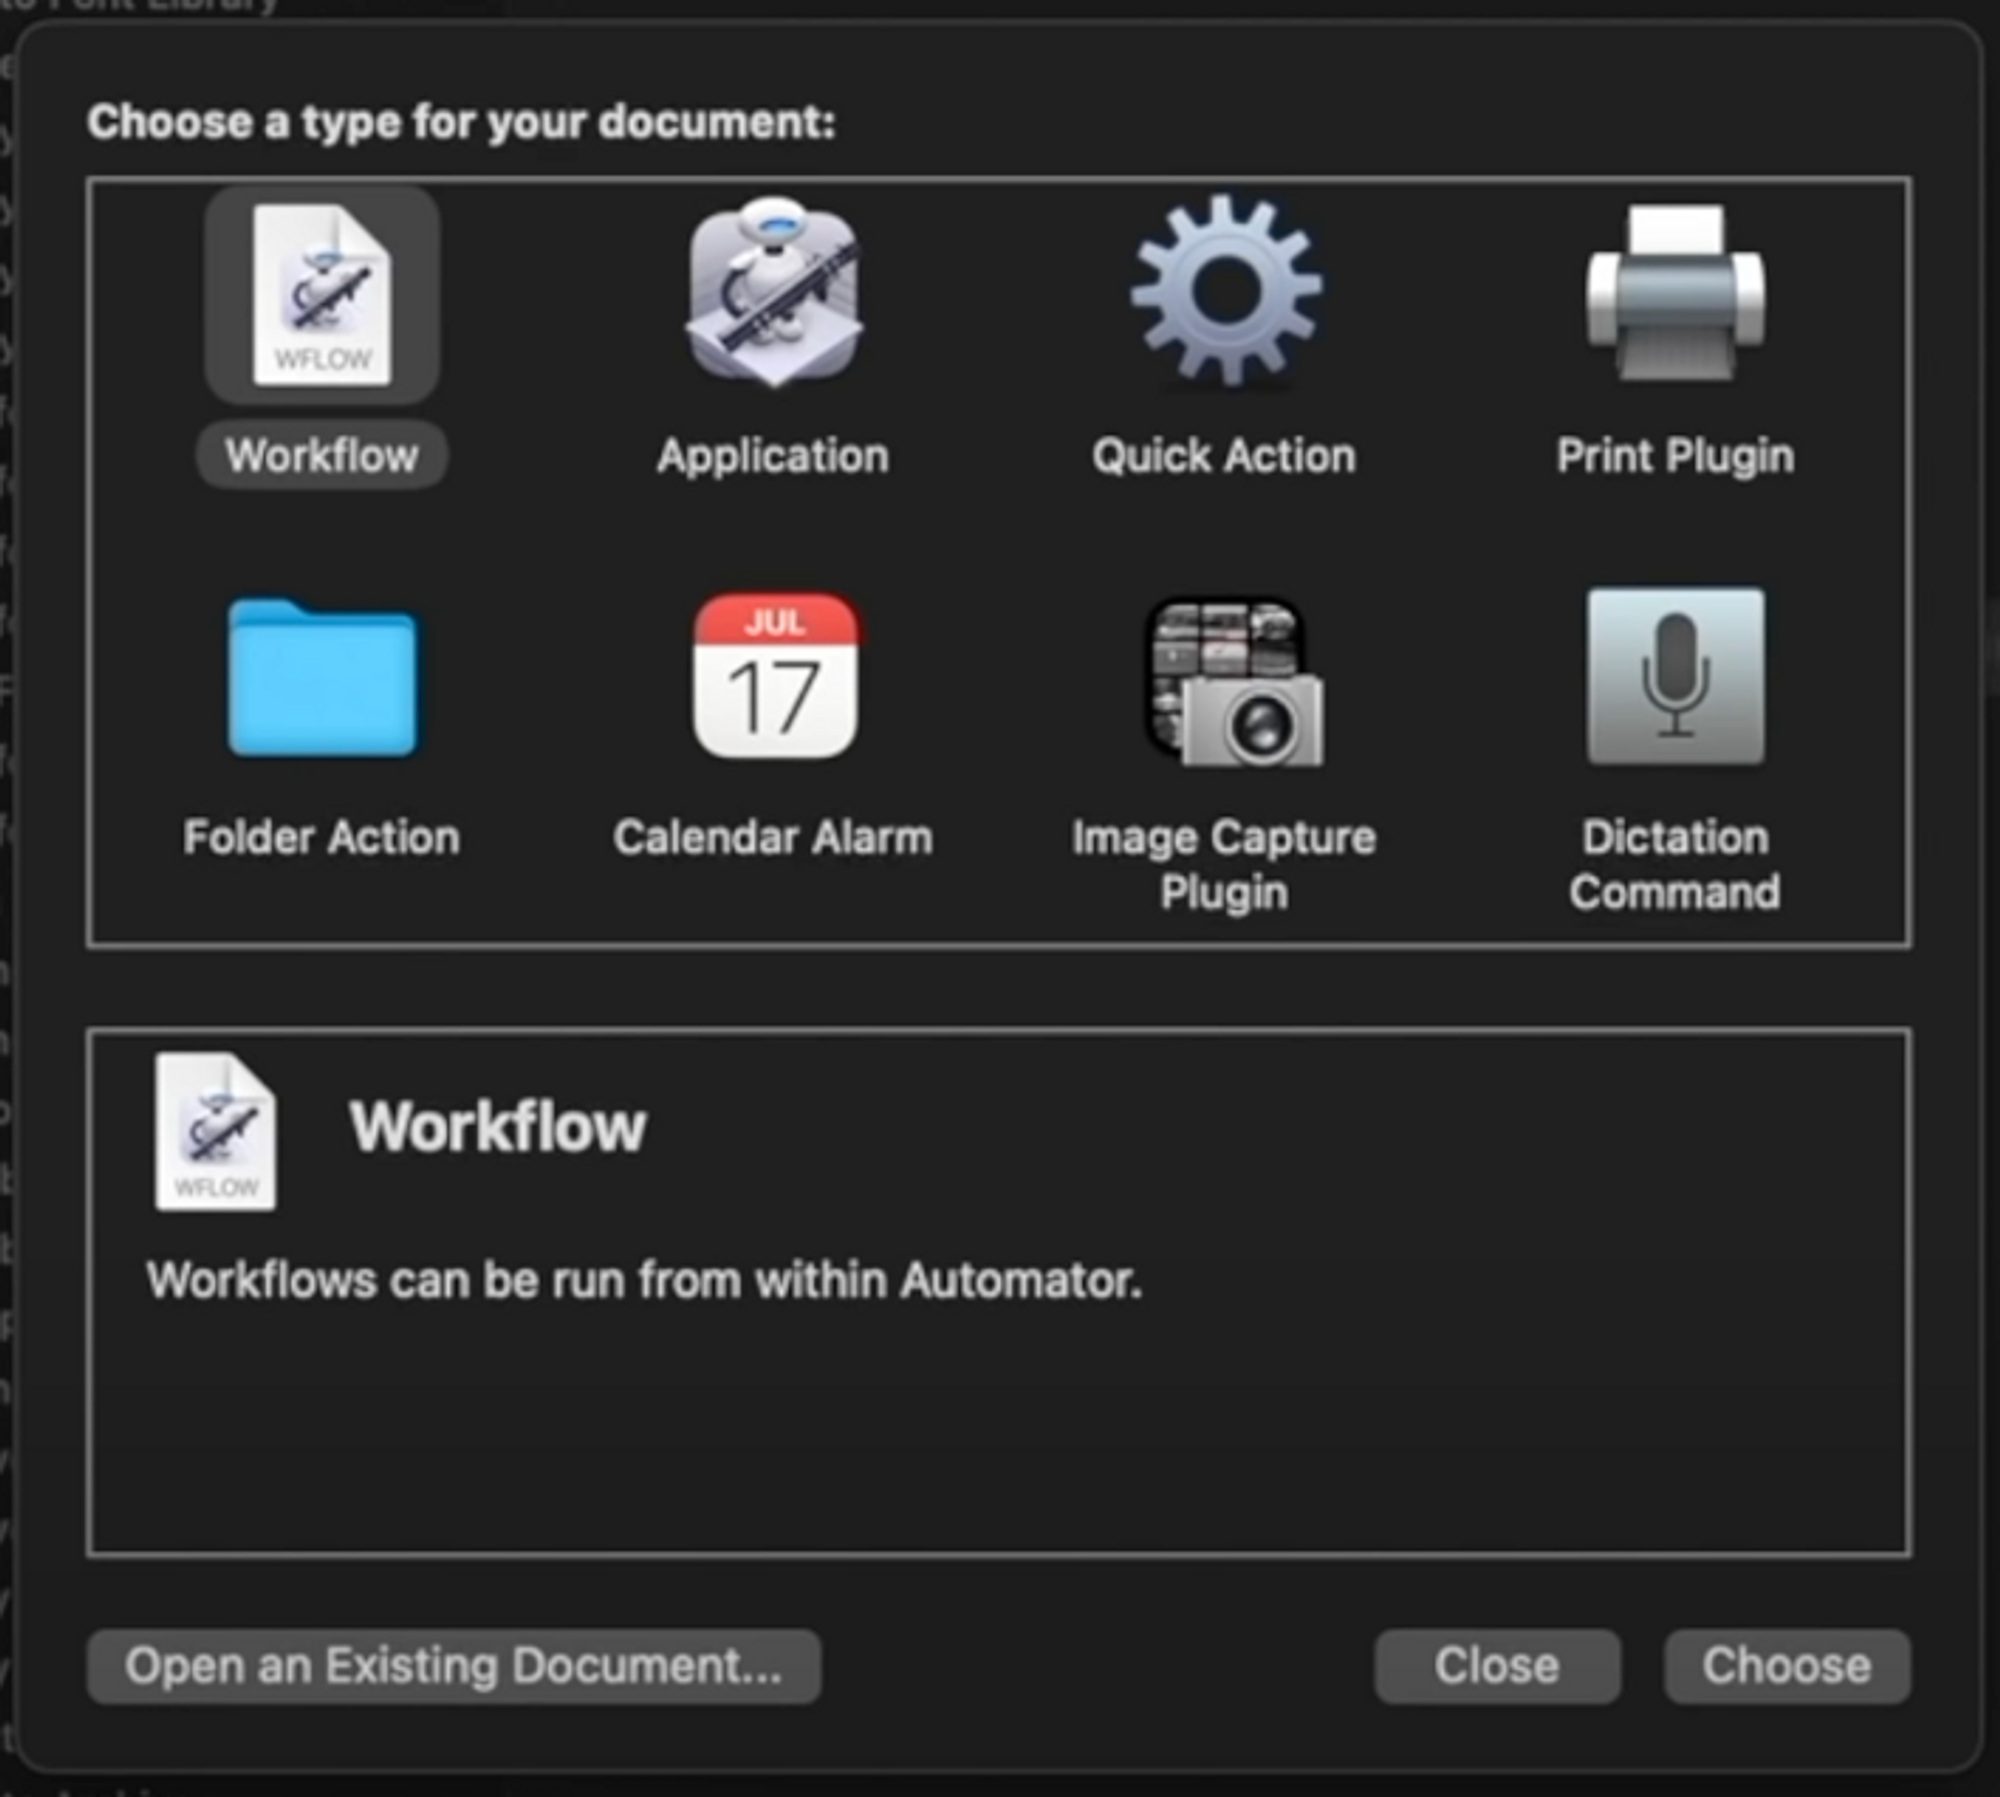Click the Workflow text label
Viewport: 2000px width, 1797px height.
(322, 456)
